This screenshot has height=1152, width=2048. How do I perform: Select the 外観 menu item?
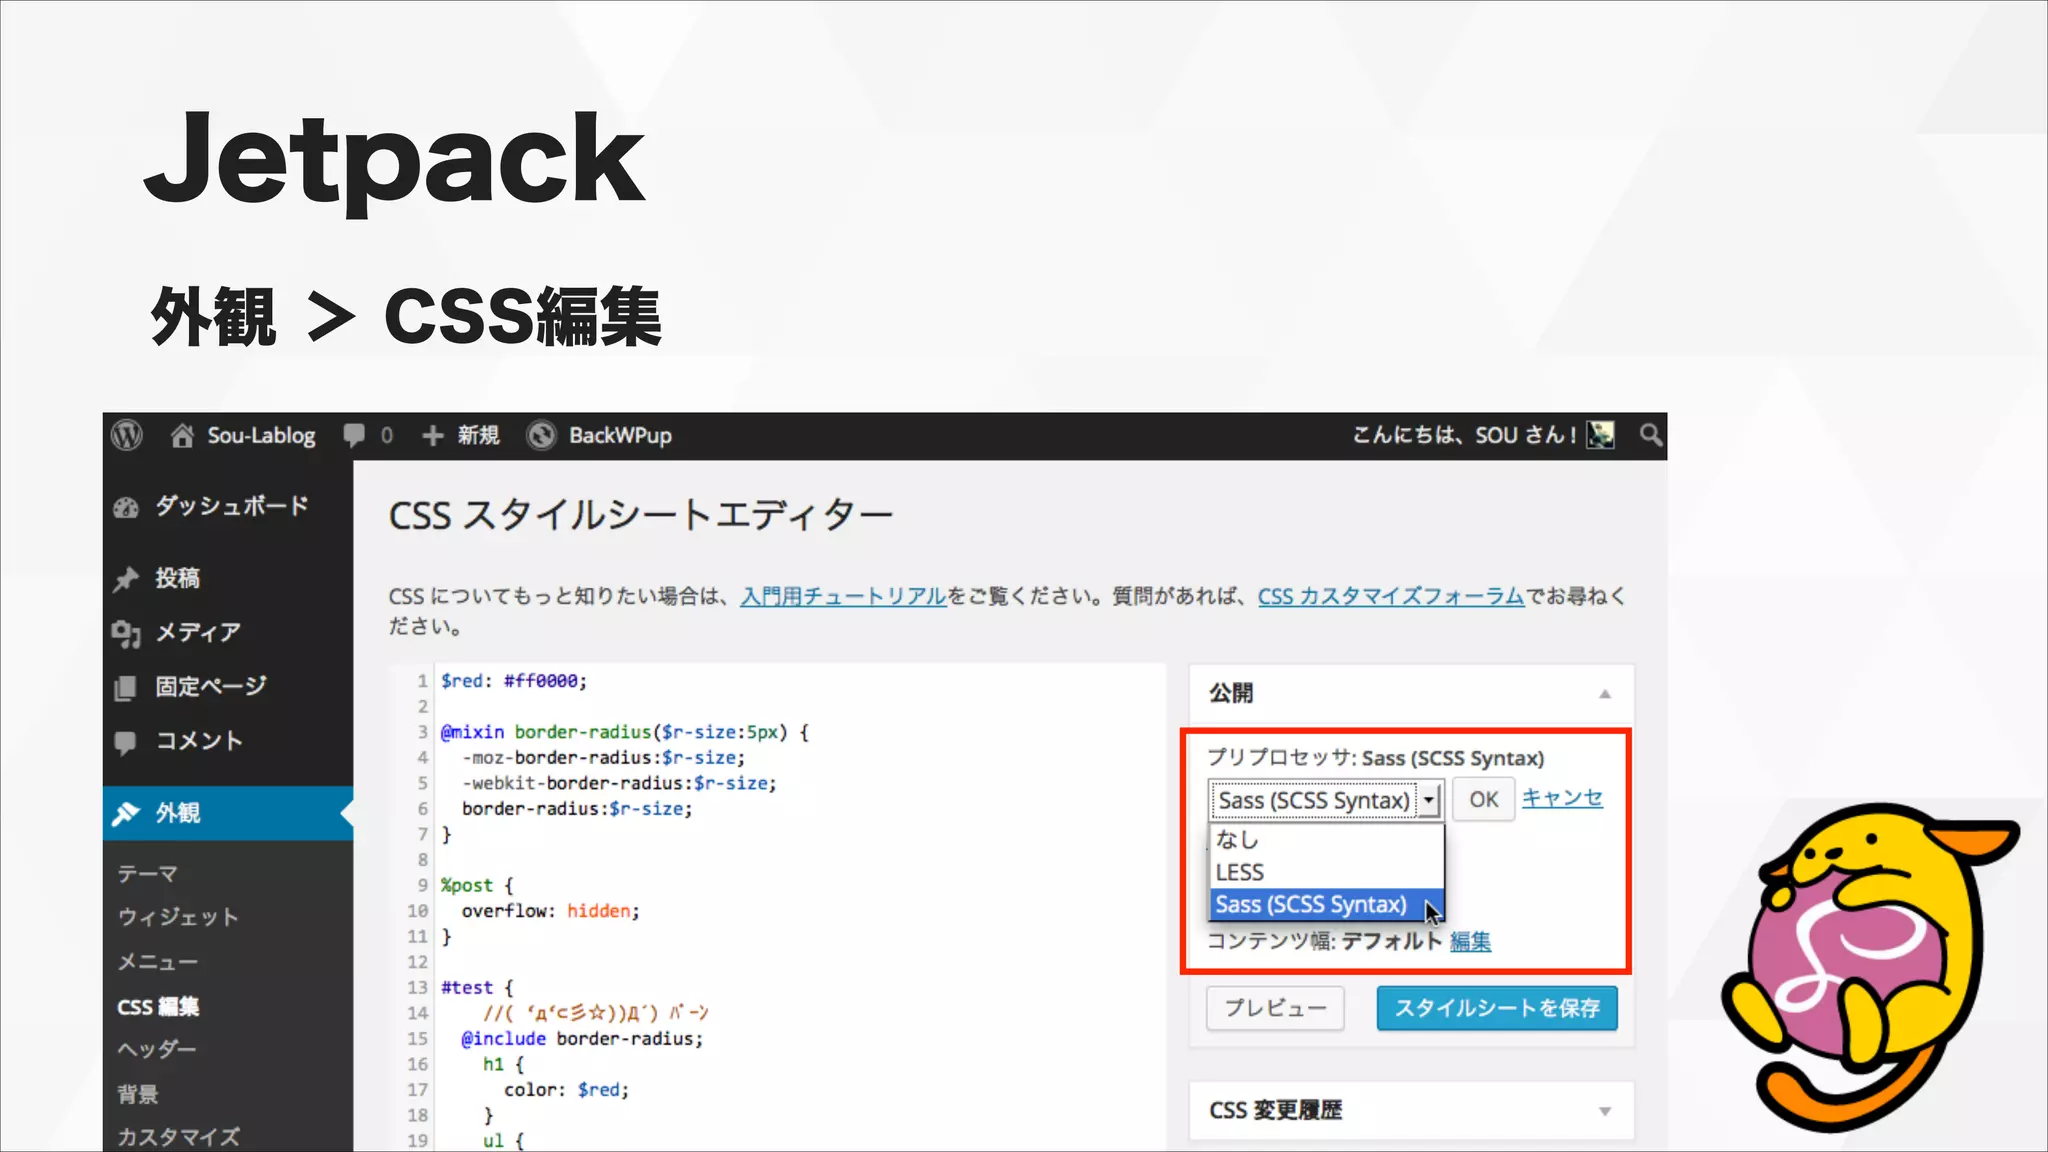[229, 813]
